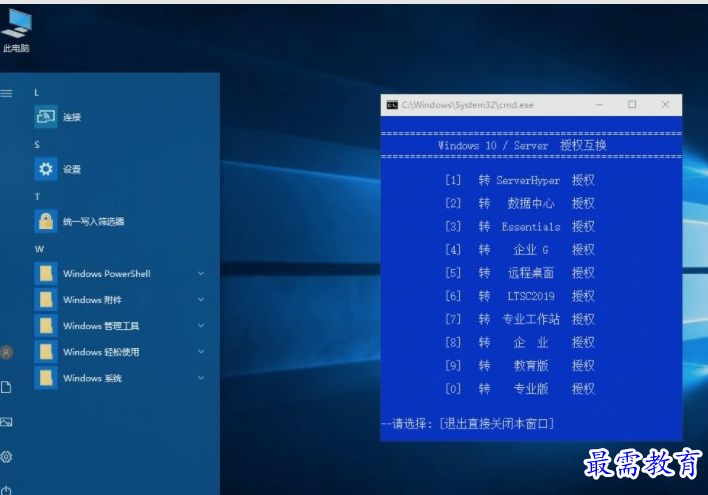Click the Windows 10 / Server 授权互换 heading

(522, 145)
